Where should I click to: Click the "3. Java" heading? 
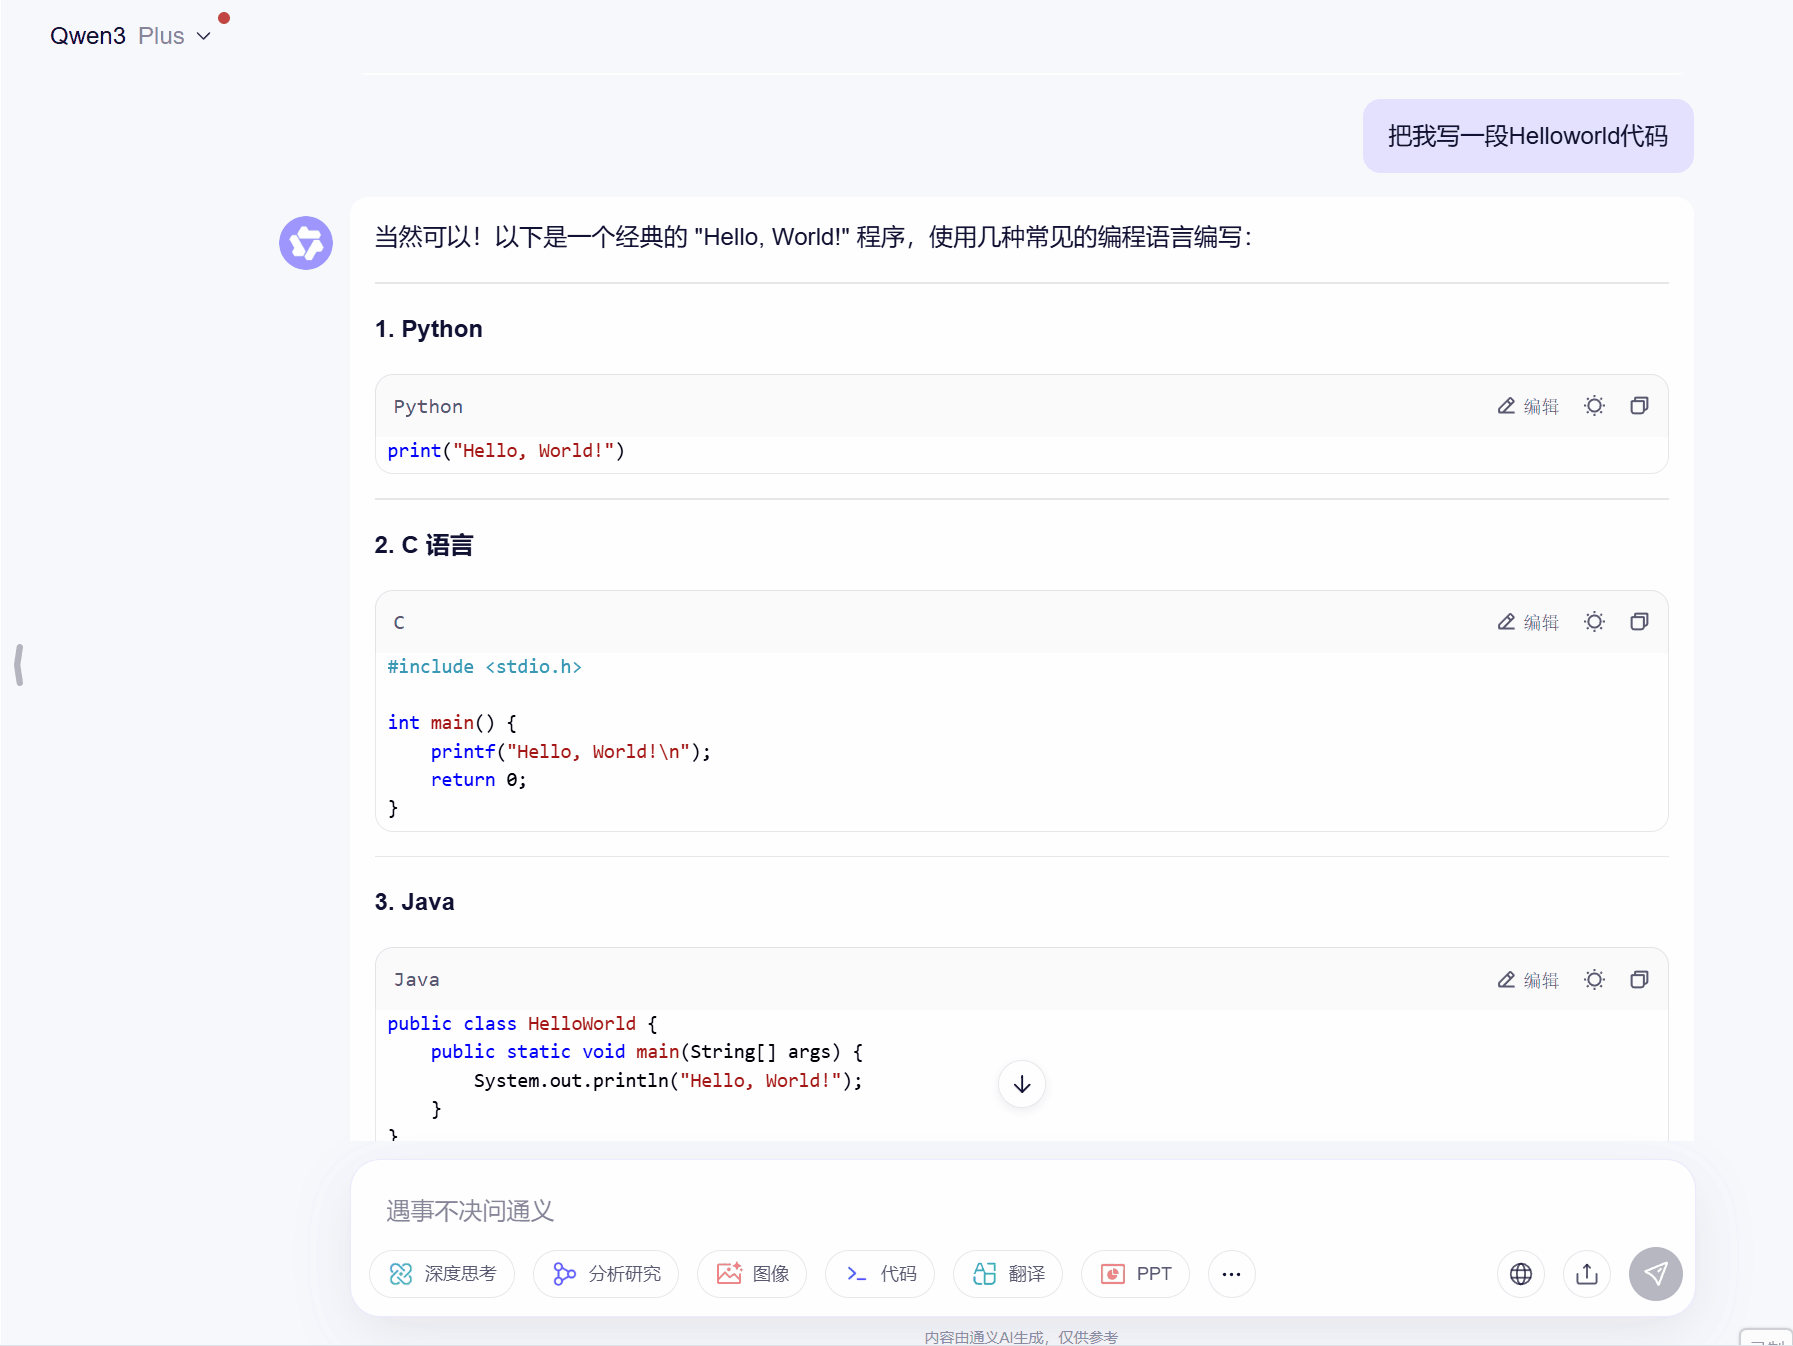click(x=415, y=902)
